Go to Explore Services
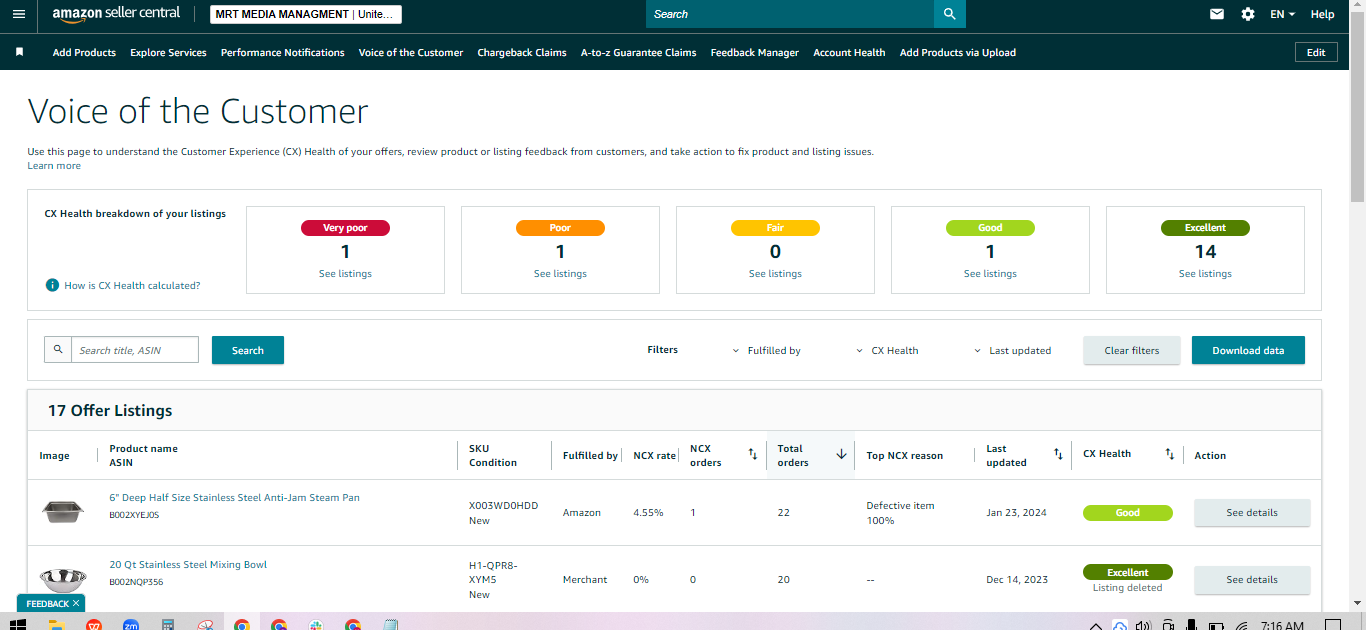Screen dimensions: 1366x630 (168, 52)
